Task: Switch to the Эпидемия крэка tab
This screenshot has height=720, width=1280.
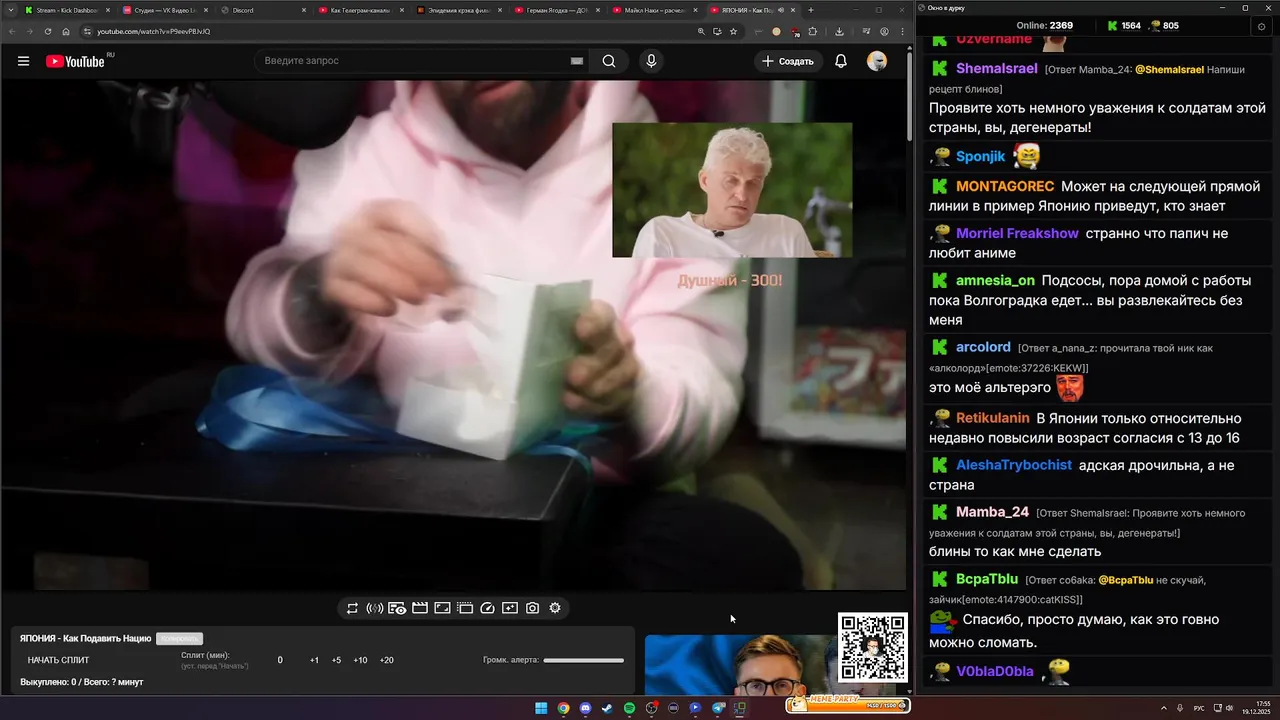Action: pos(458,10)
